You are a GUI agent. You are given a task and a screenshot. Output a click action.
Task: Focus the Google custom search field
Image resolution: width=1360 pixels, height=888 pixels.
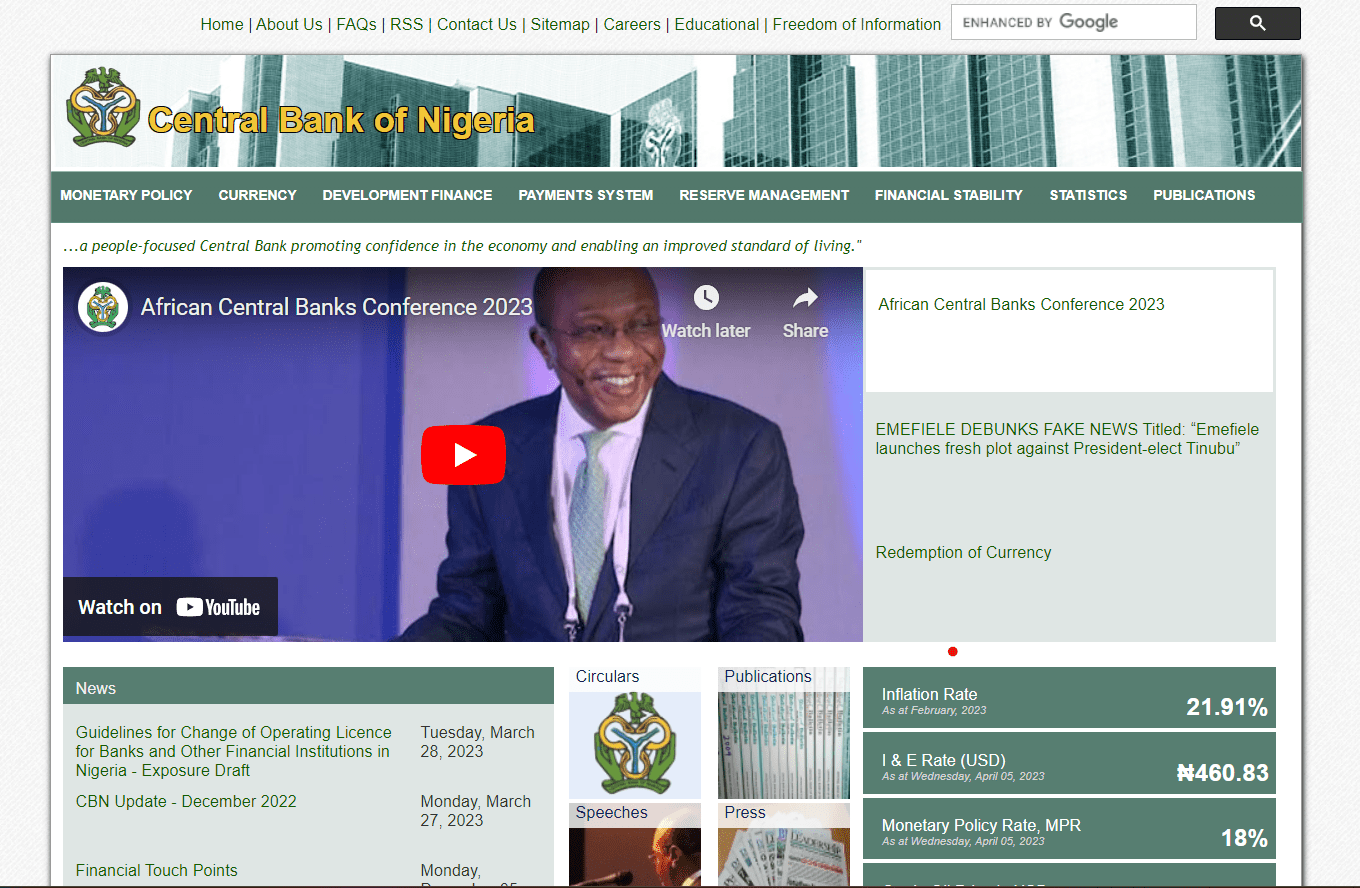(1073, 22)
